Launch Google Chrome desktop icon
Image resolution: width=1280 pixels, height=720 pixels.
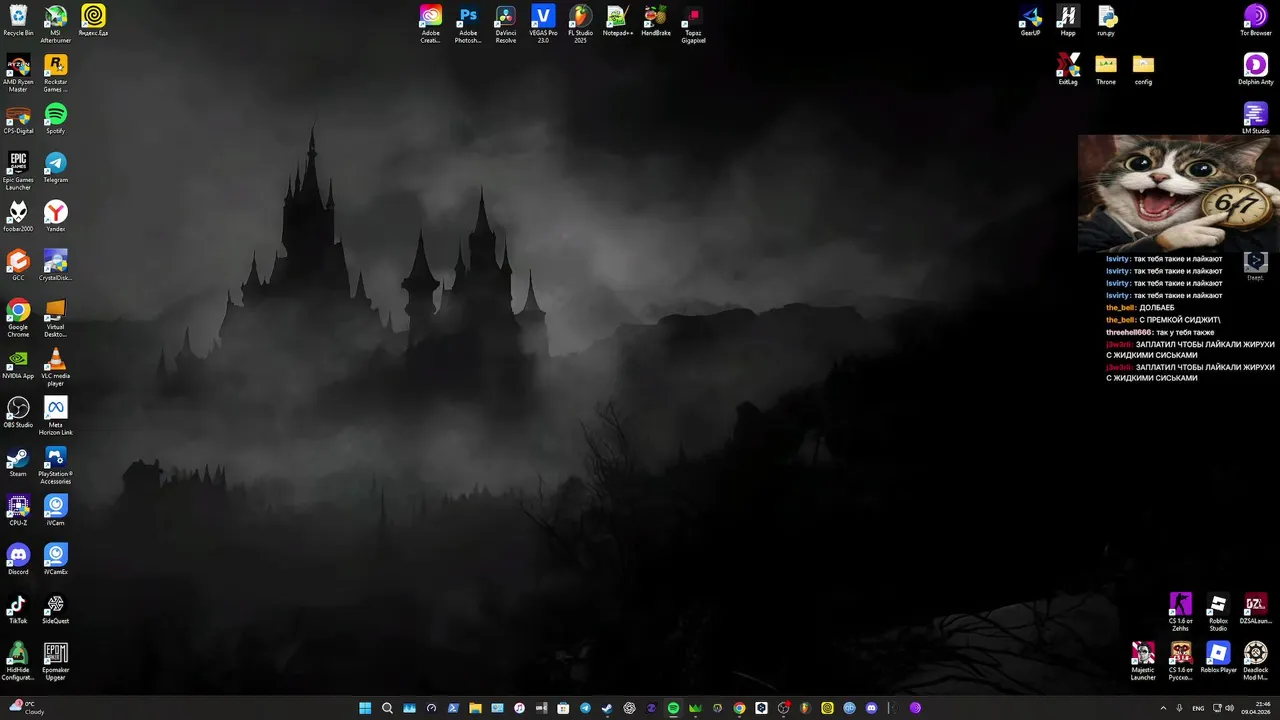coord(18,318)
